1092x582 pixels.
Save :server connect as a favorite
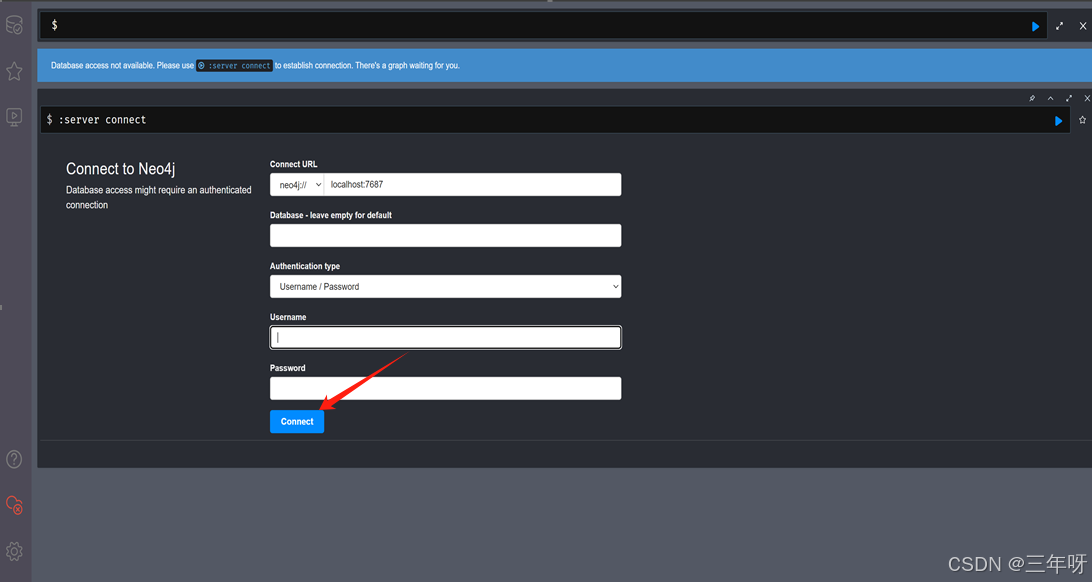click(1082, 120)
